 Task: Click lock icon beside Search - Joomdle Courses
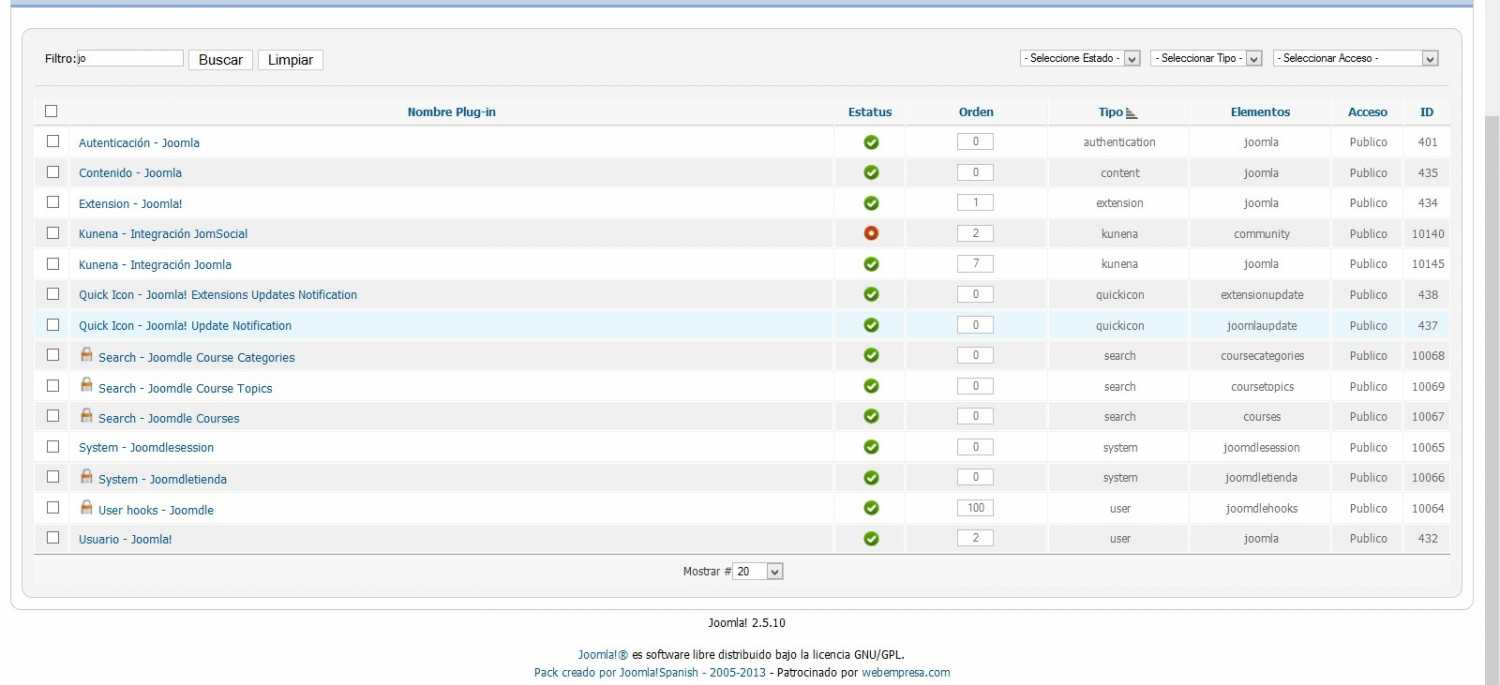pos(86,415)
